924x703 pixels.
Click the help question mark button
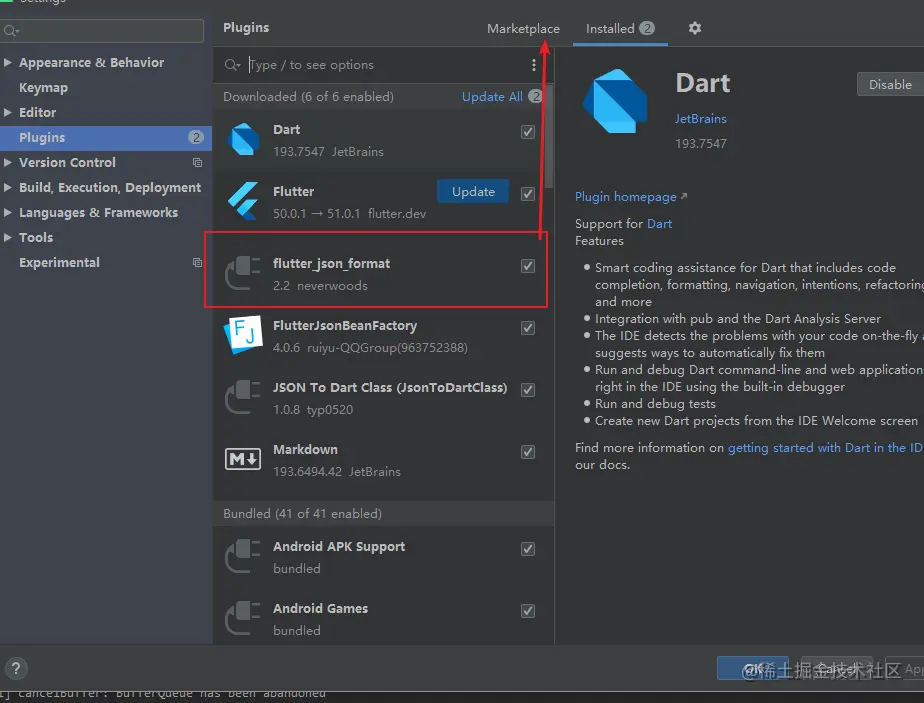click(x=16, y=668)
